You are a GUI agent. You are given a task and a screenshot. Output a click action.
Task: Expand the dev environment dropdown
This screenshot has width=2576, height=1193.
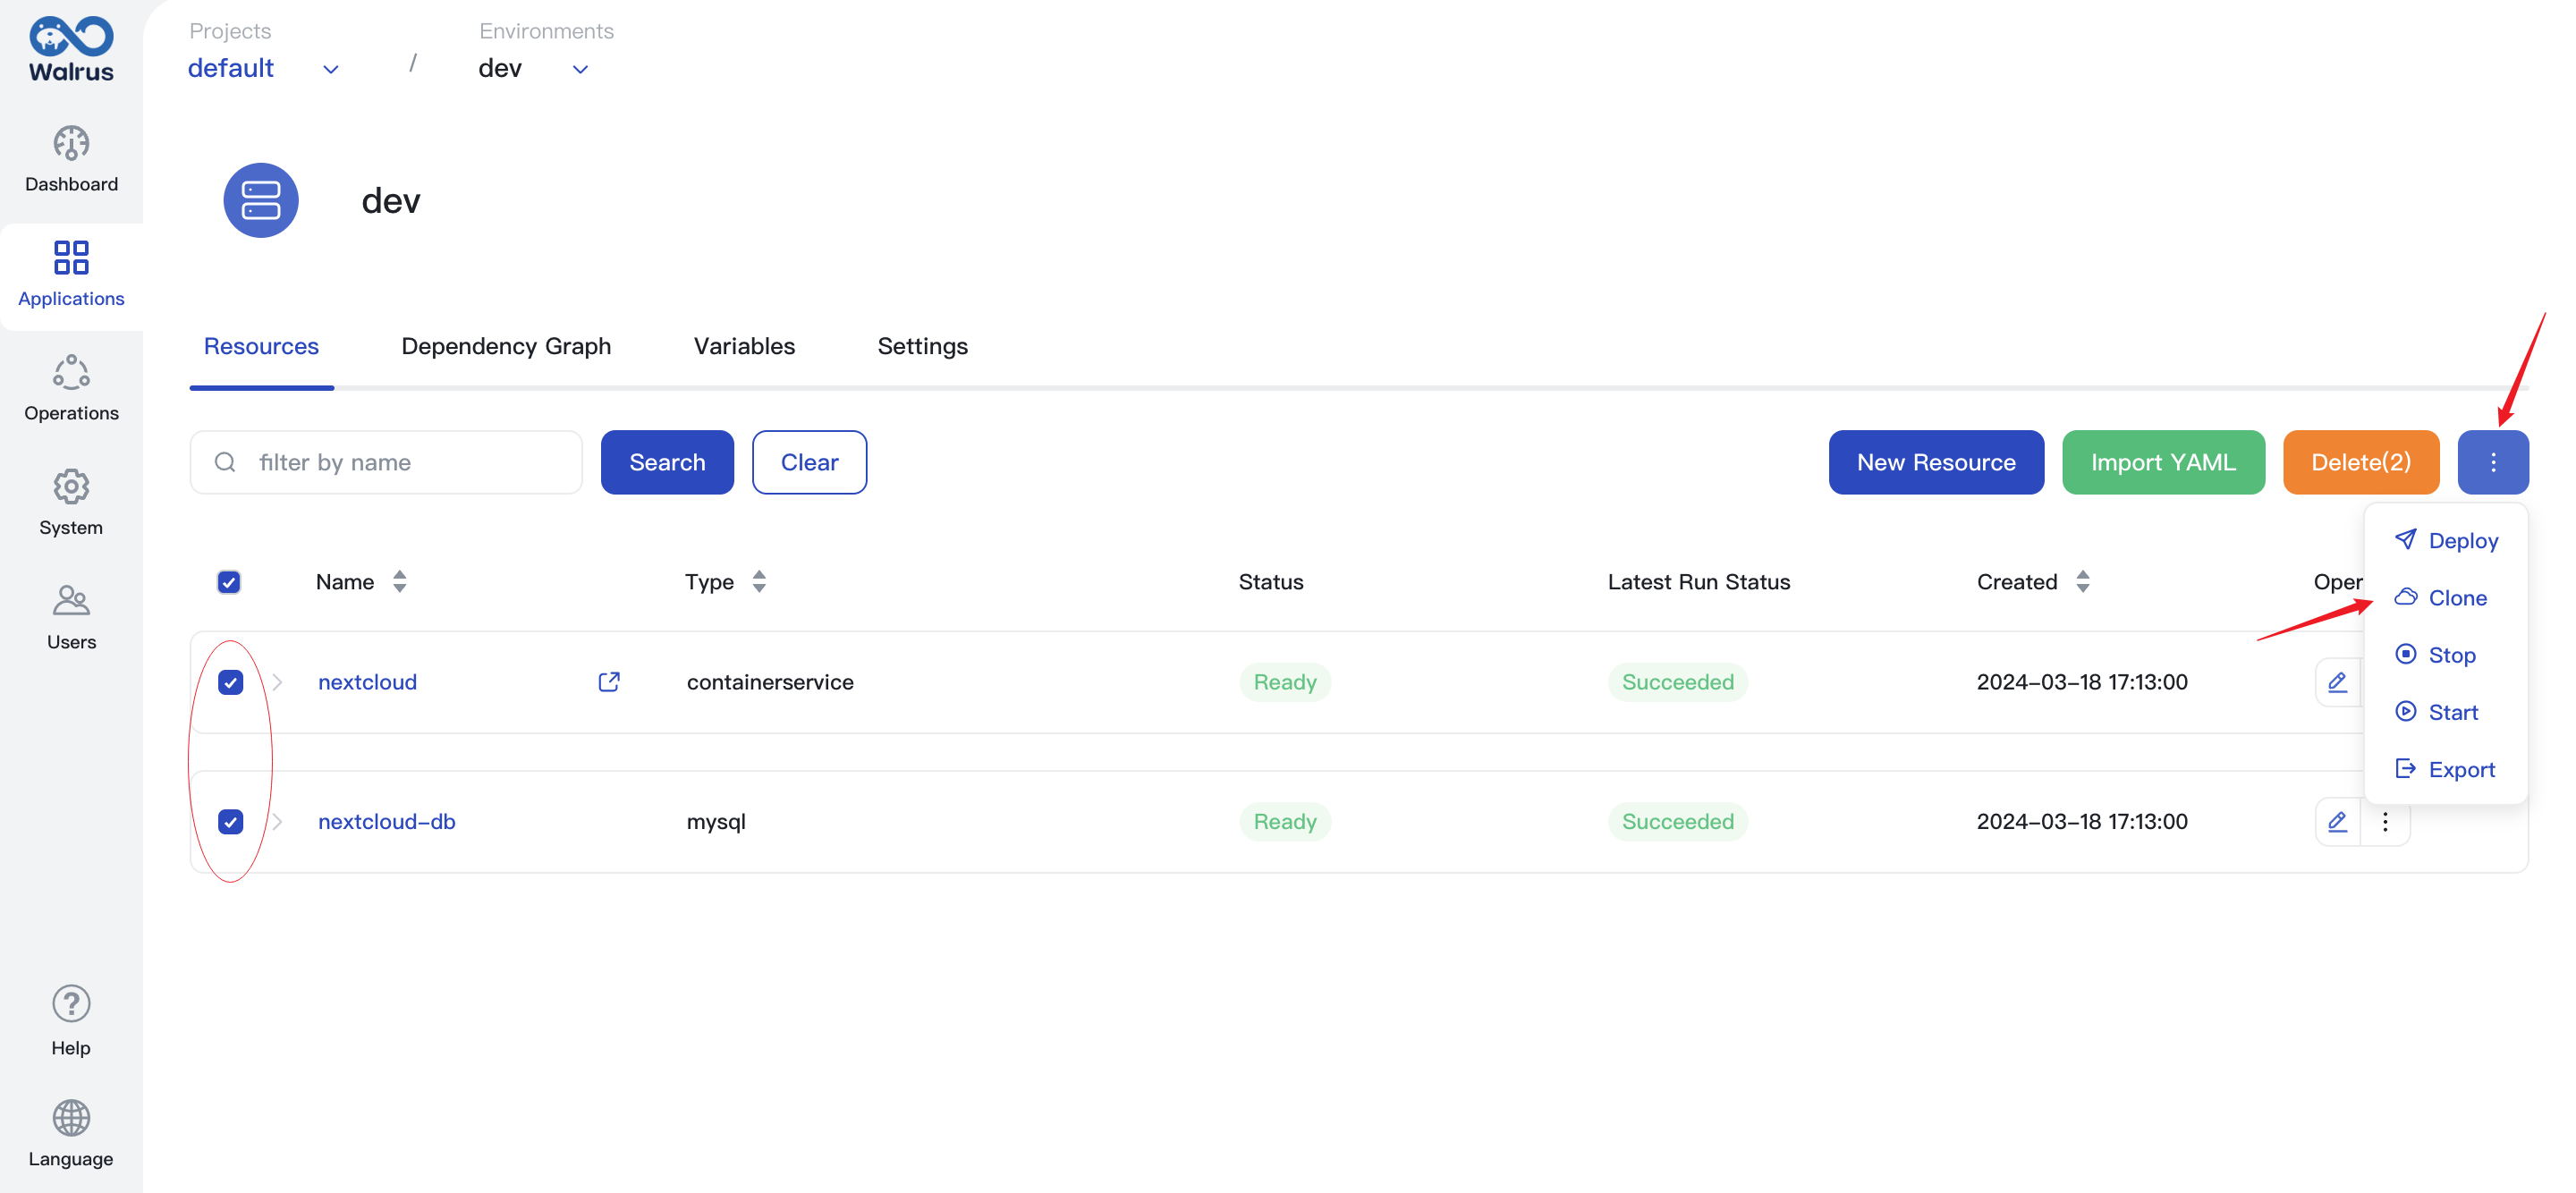click(x=580, y=67)
